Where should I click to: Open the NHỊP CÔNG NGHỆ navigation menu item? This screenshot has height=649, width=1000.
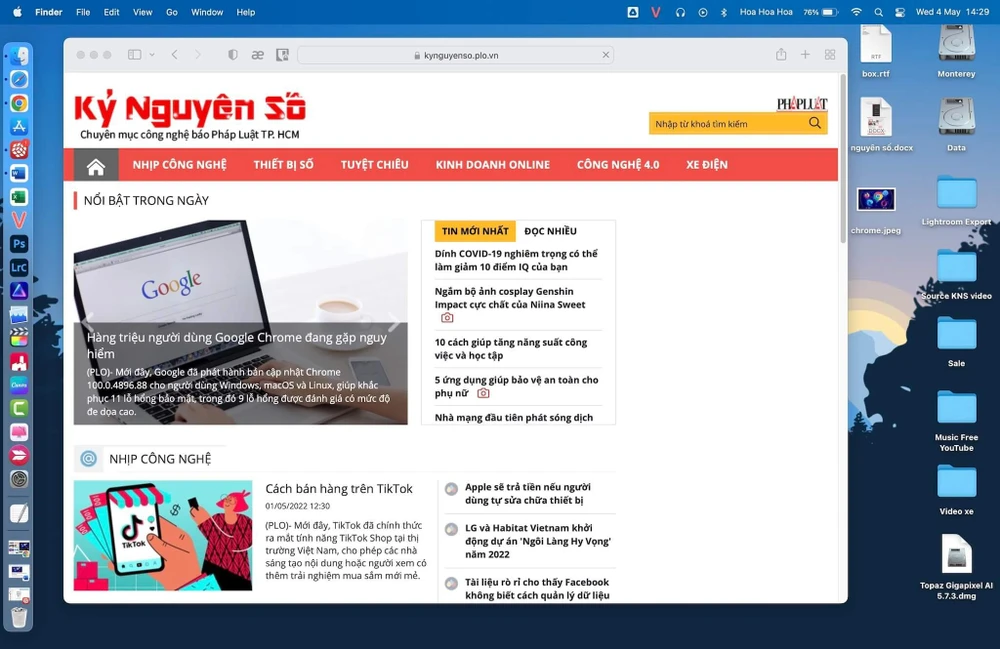click(x=179, y=165)
